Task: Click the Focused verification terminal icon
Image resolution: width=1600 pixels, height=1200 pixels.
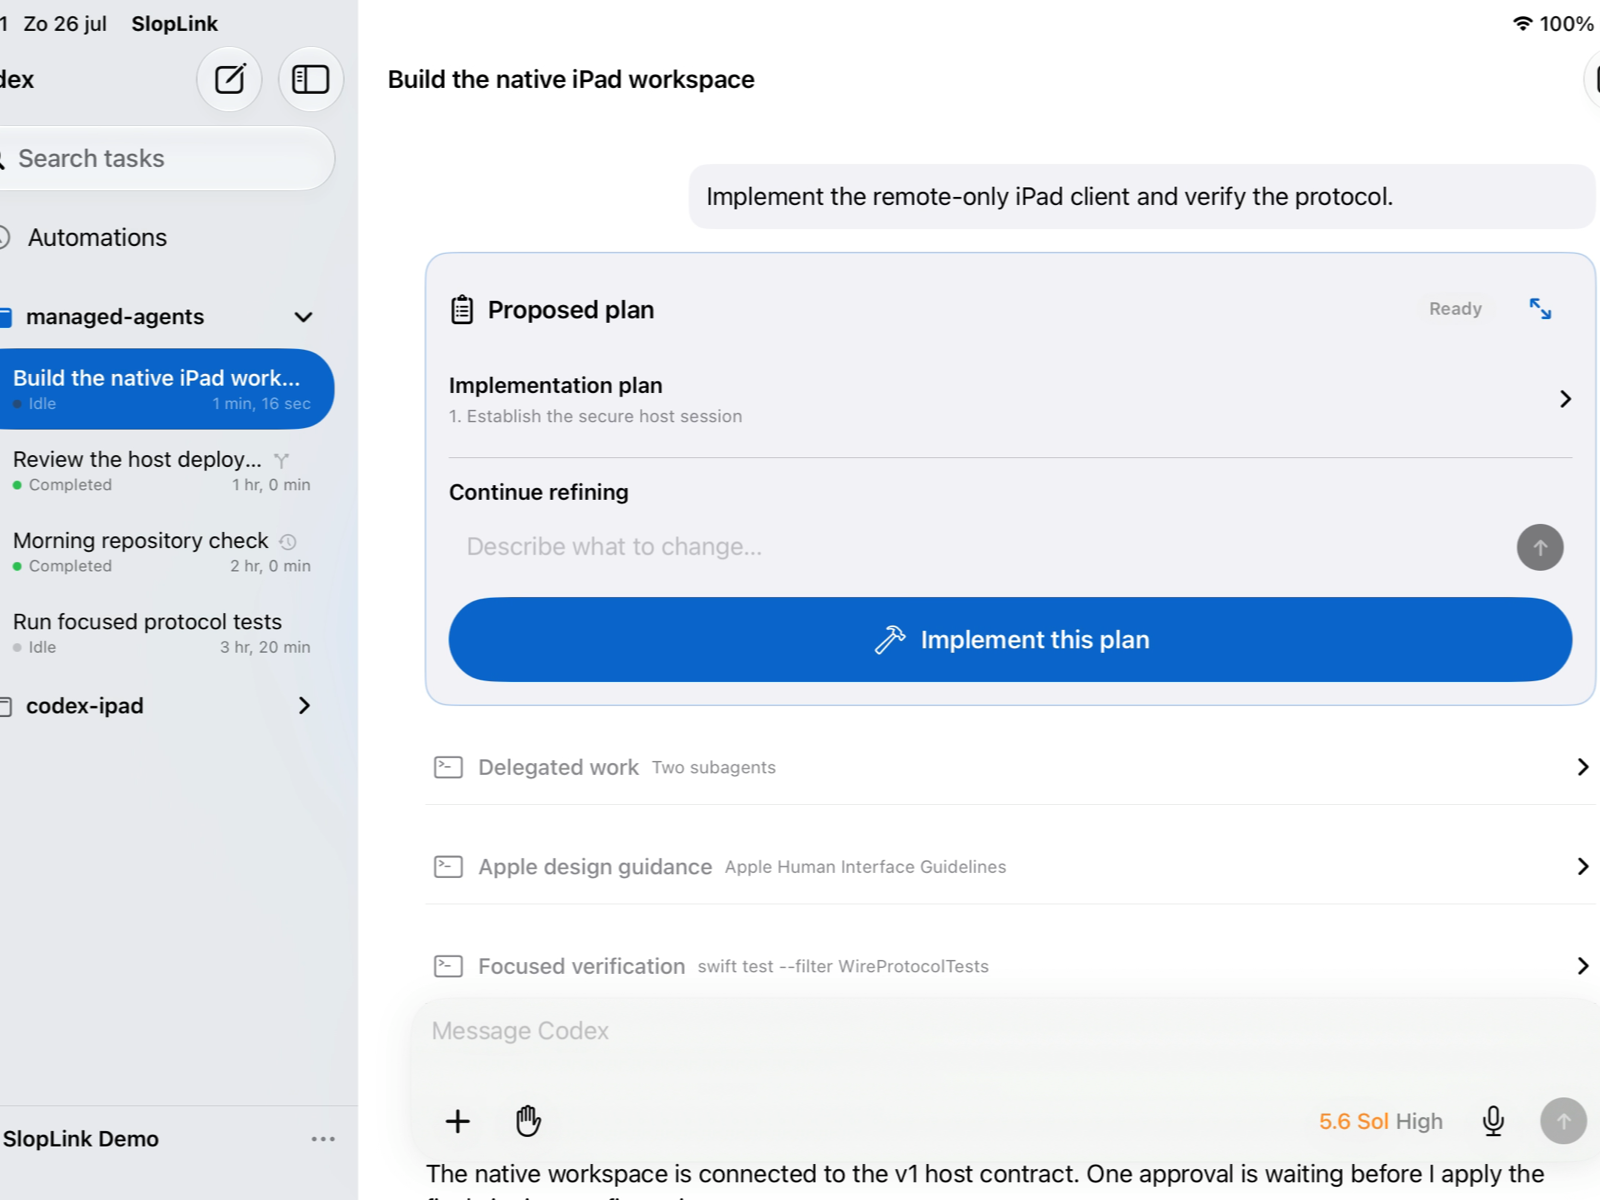Action: tap(448, 966)
